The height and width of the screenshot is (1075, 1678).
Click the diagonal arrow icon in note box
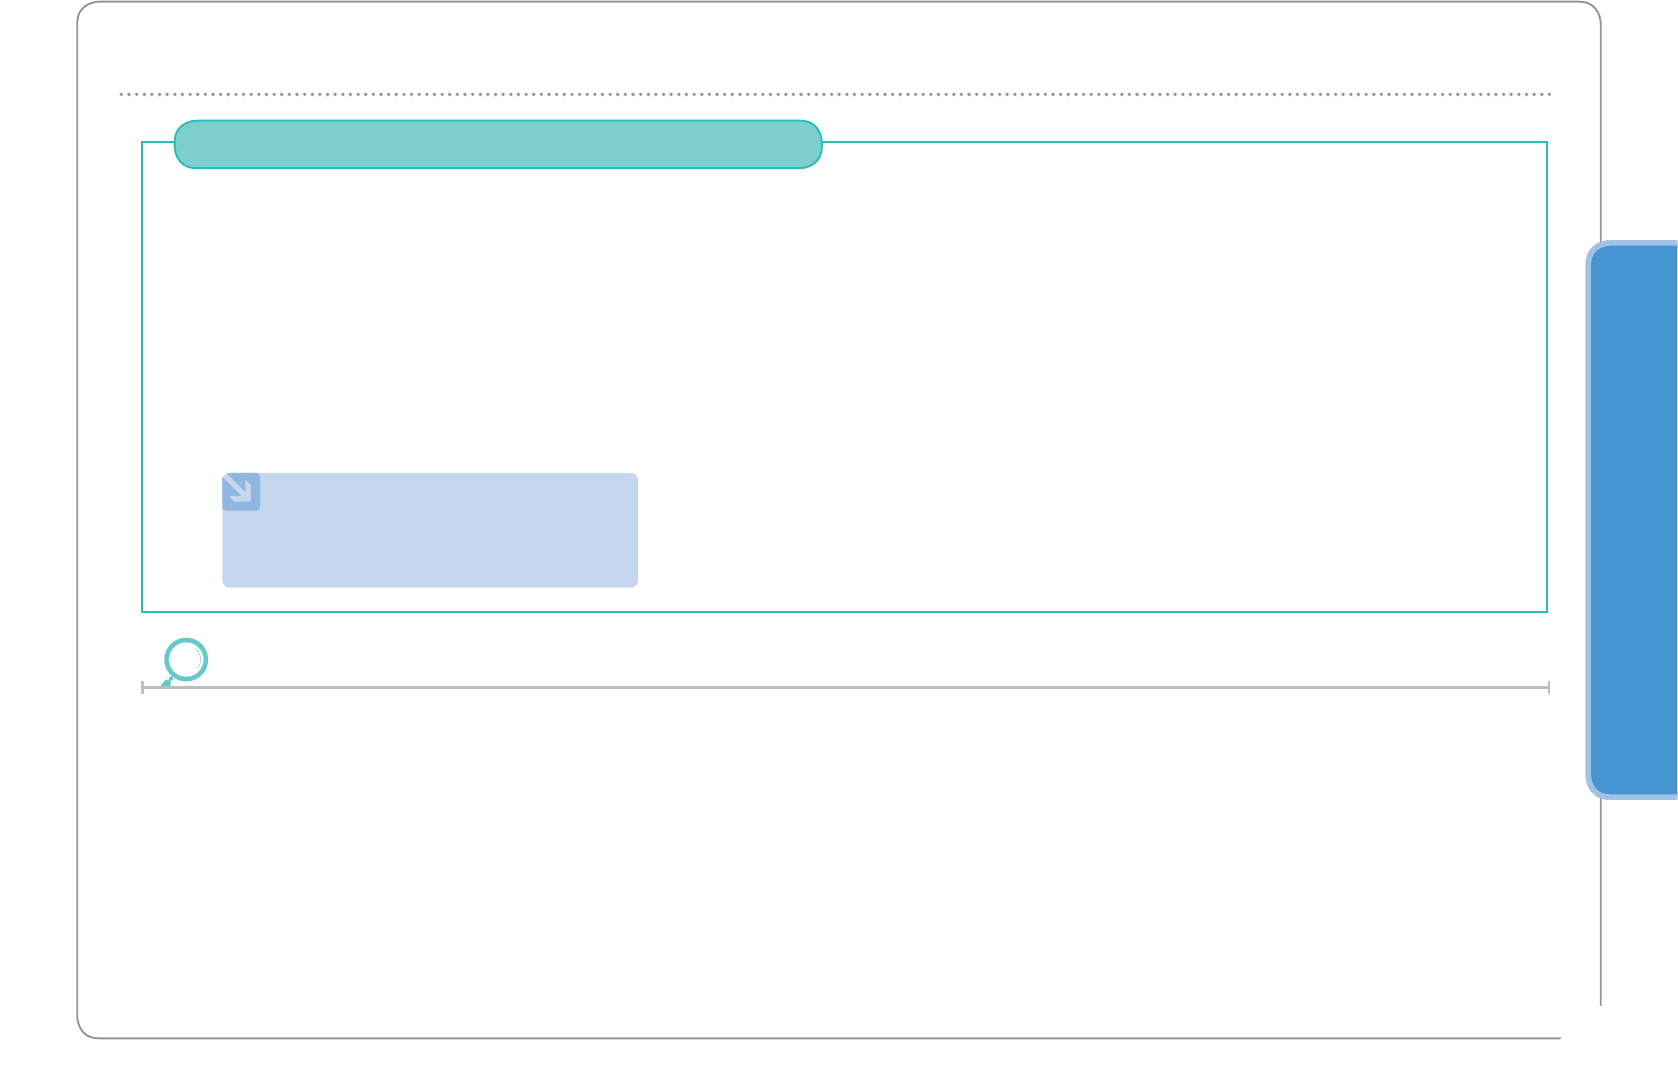(x=240, y=491)
